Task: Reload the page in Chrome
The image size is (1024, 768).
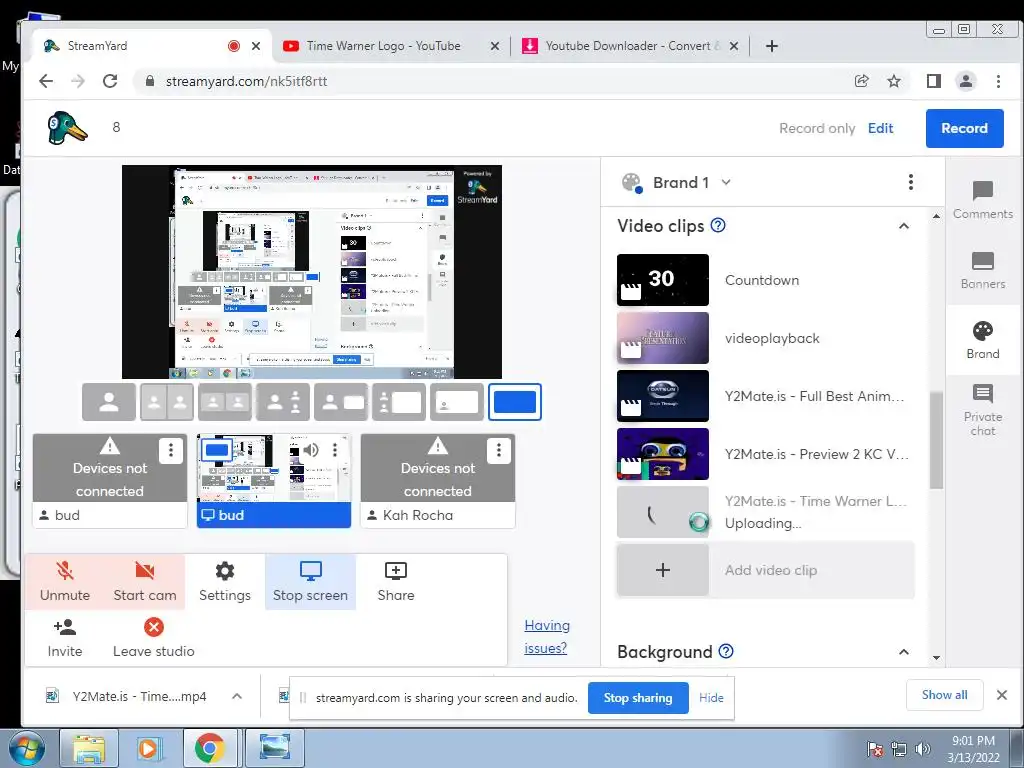Action: tap(110, 81)
